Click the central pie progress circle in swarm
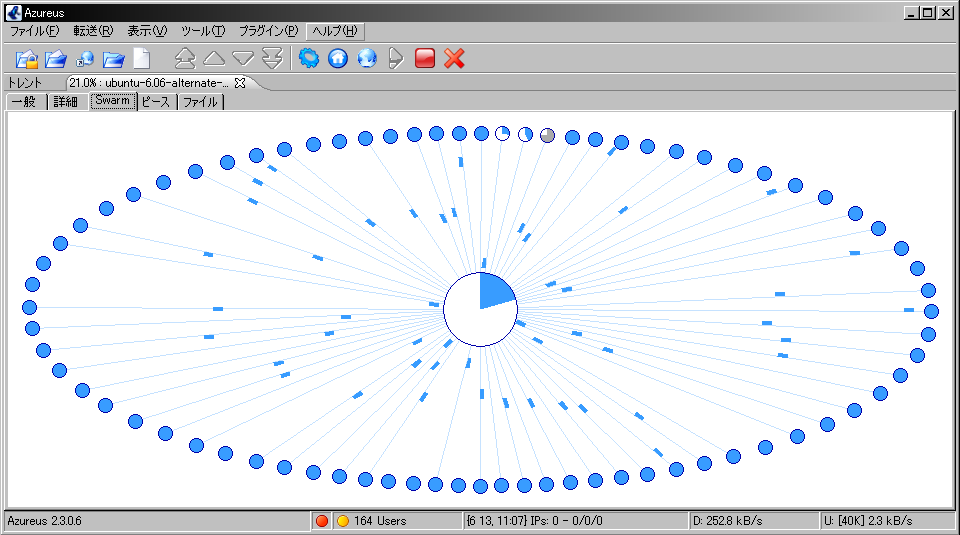The image size is (960, 535). pyautogui.click(x=480, y=308)
